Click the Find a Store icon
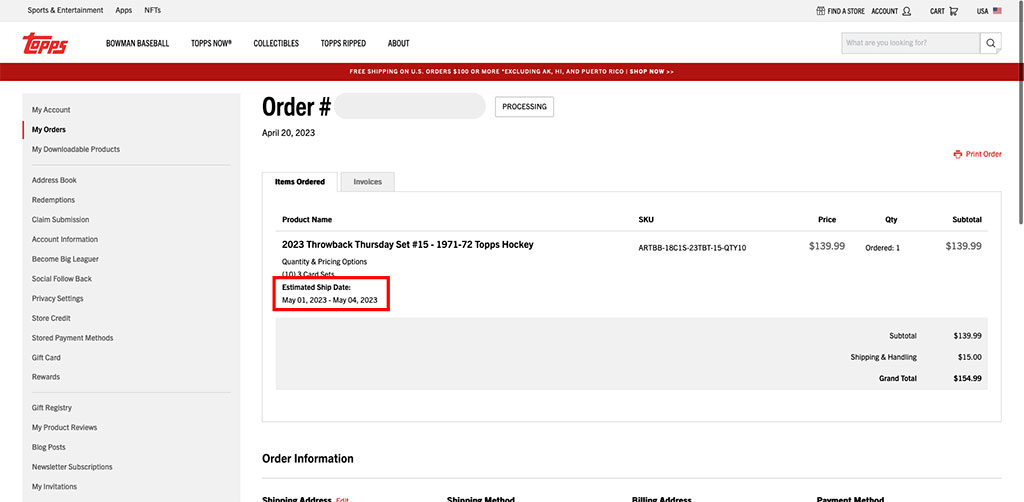Viewport: 1024px width, 502px height. pos(820,11)
